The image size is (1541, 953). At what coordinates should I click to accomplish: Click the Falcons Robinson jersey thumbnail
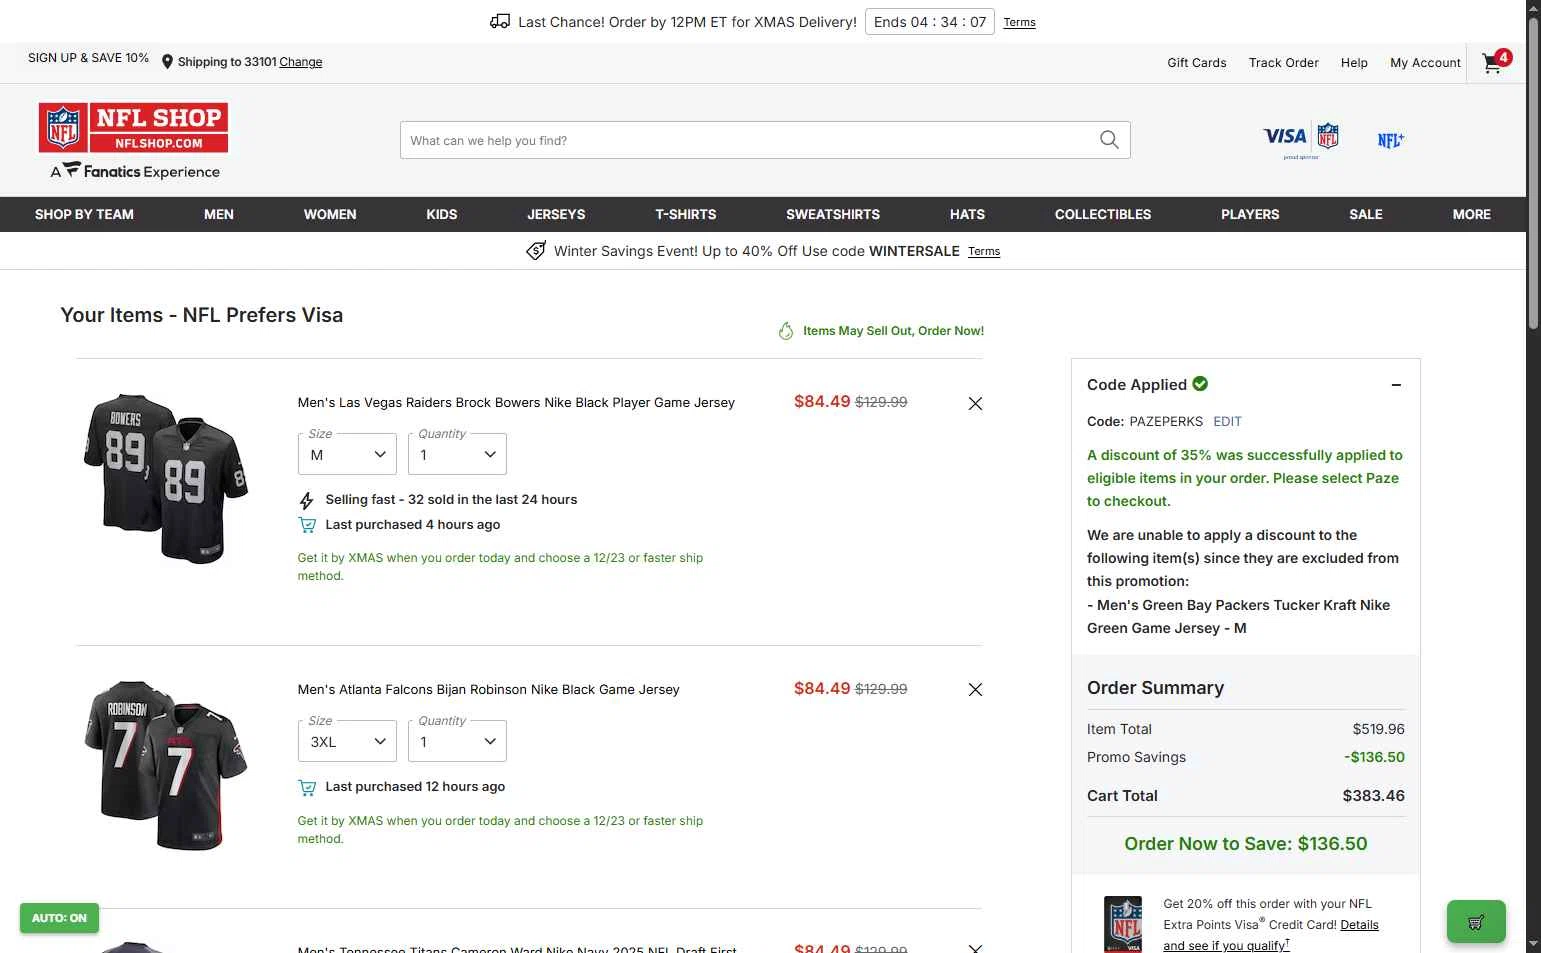click(x=166, y=765)
